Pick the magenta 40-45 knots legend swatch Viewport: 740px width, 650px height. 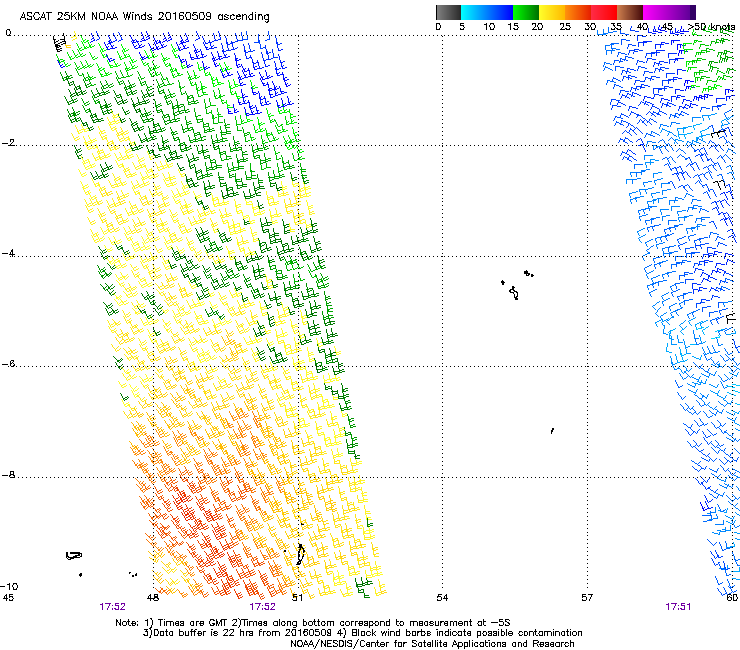[656, 12]
